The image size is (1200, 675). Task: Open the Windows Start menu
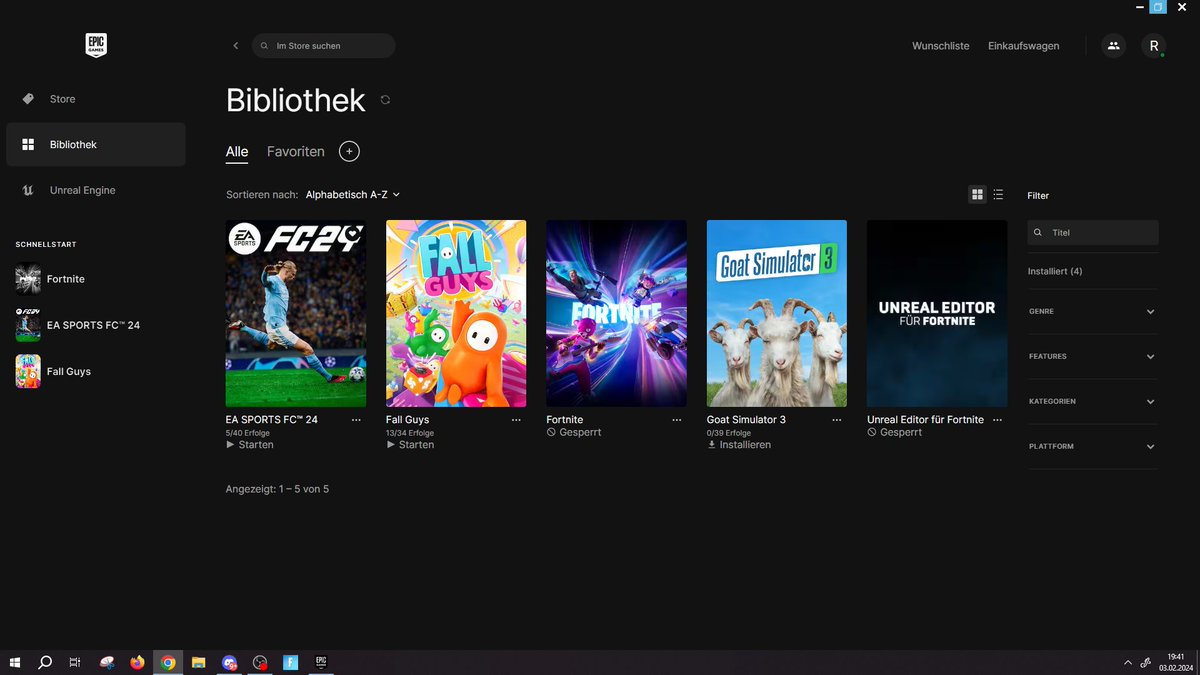[x=15, y=662]
